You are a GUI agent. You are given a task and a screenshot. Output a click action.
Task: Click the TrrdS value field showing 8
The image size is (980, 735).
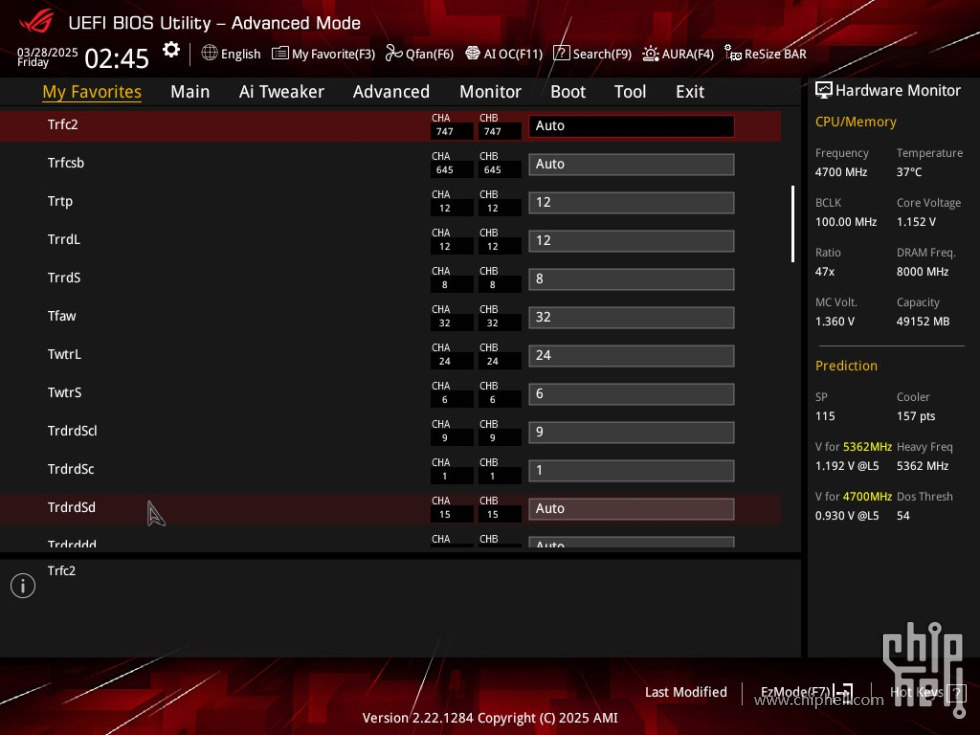point(631,279)
